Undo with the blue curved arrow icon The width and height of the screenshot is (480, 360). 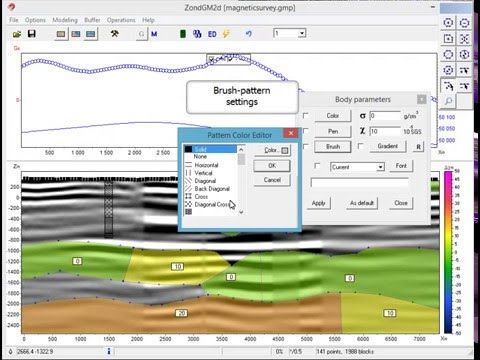click(248, 34)
